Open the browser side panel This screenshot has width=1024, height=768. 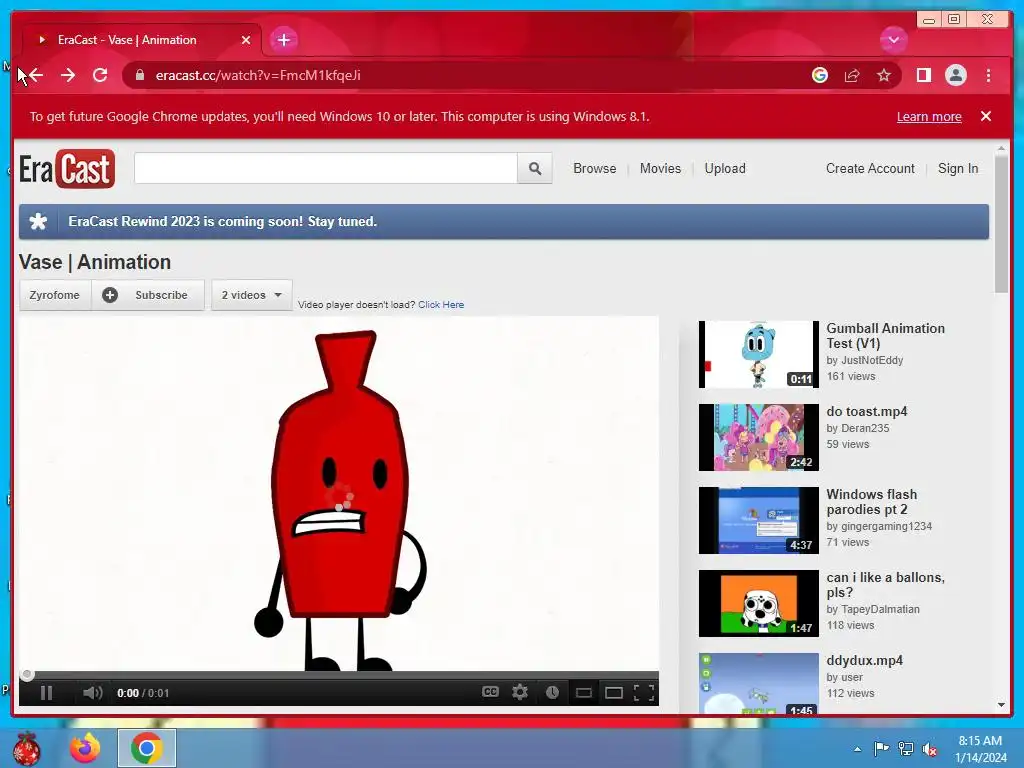[923, 75]
